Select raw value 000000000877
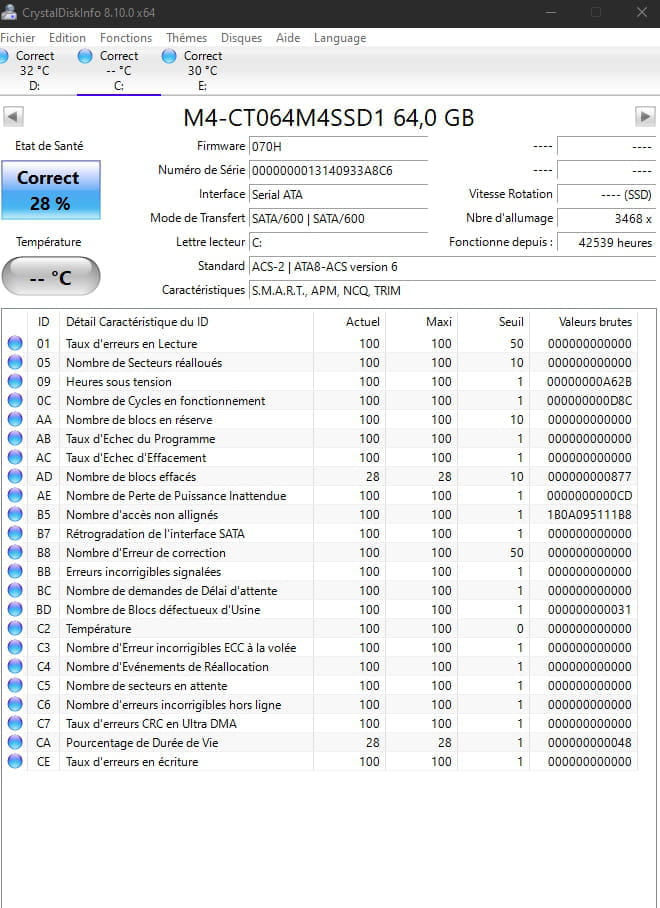660x908 pixels. (x=589, y=477)
